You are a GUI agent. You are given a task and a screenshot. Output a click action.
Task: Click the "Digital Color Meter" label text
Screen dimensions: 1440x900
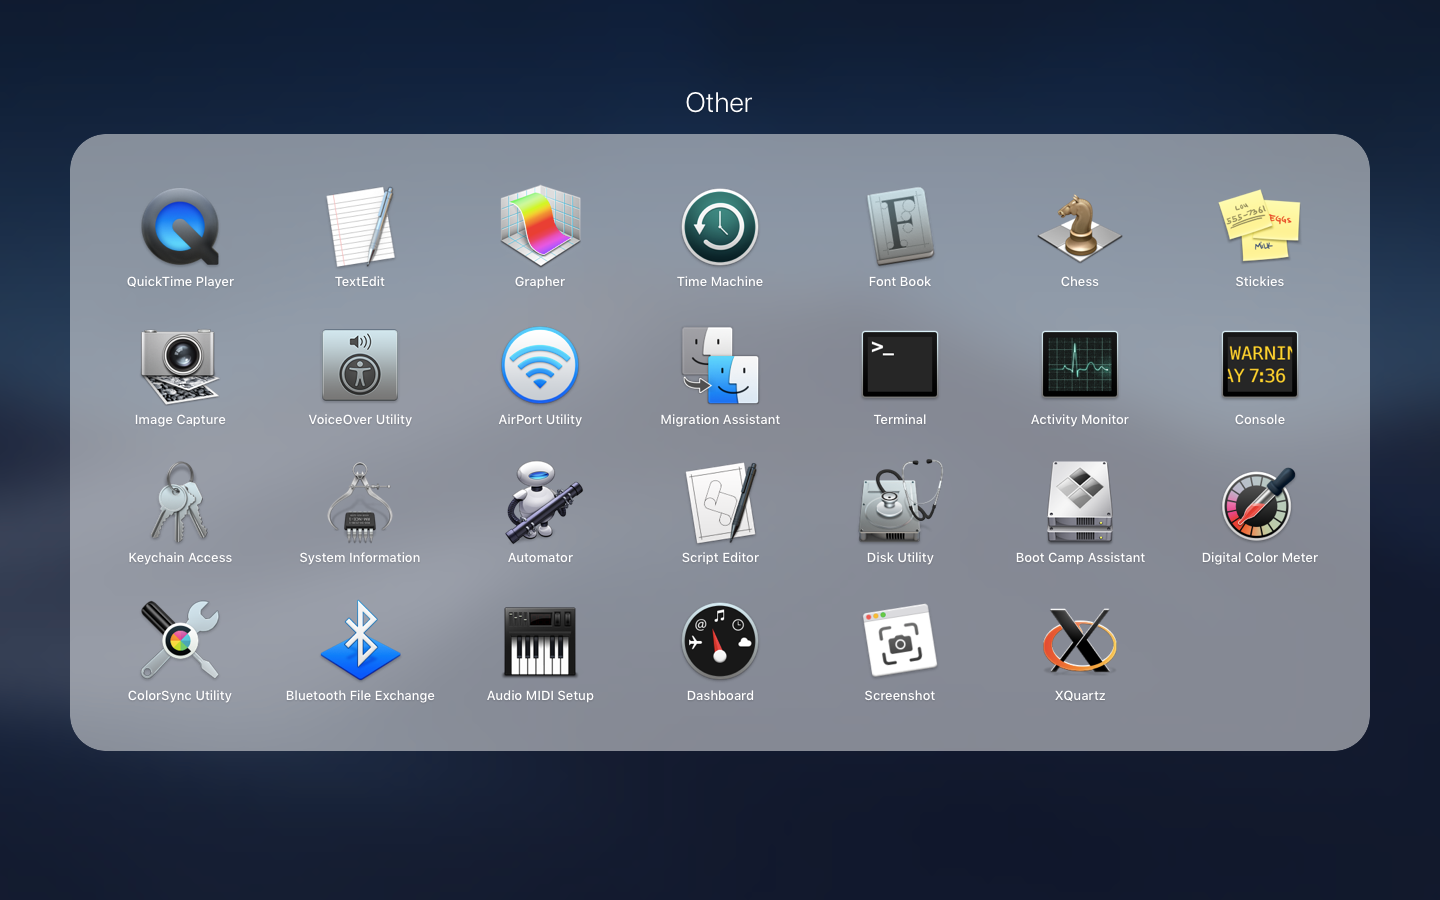[x=1260, y=558]
